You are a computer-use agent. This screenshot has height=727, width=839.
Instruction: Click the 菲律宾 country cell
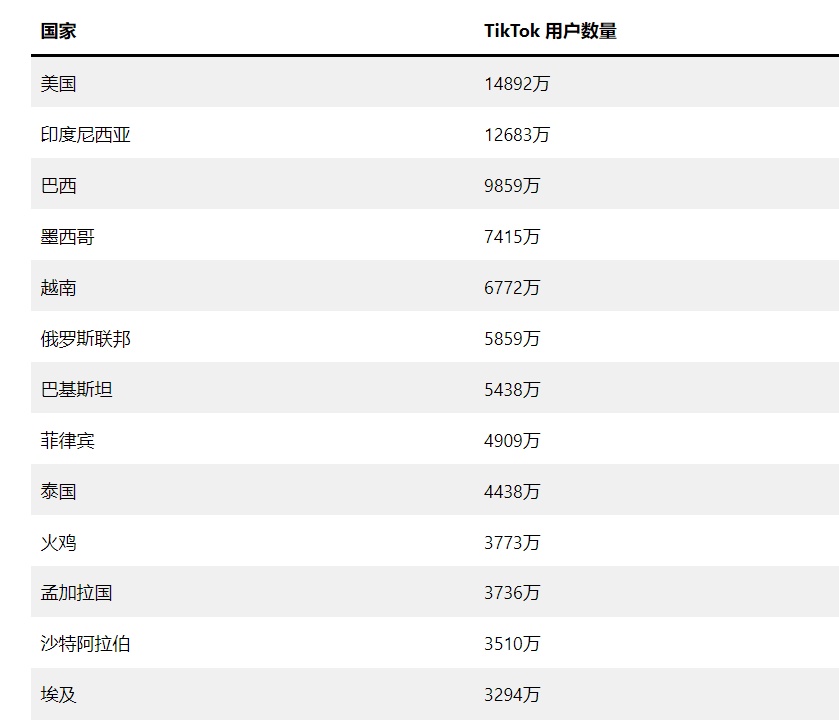tap(67, 441)
